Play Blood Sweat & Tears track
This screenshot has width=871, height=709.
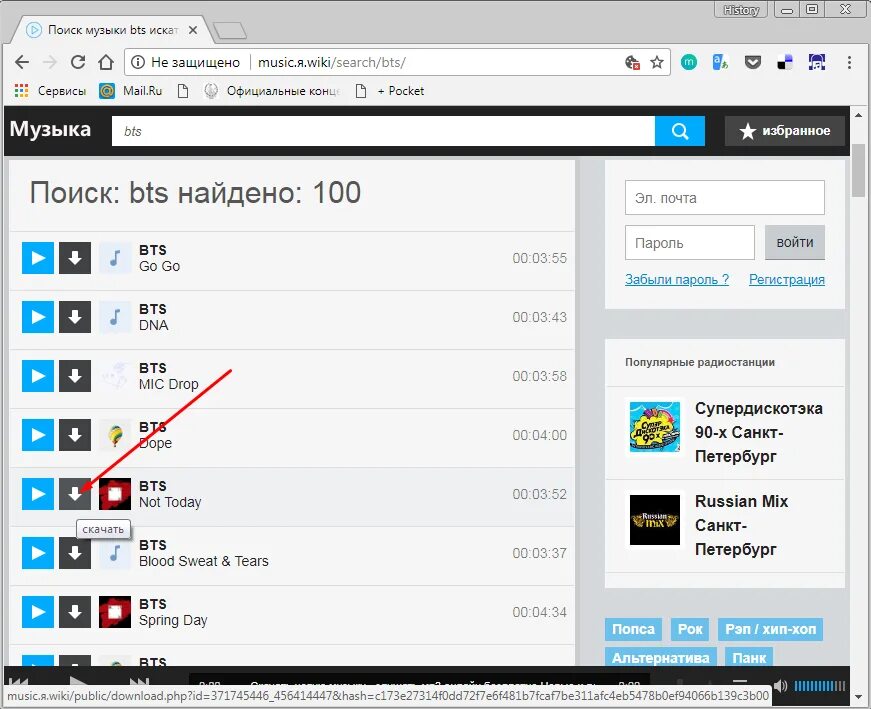point(38,553)
